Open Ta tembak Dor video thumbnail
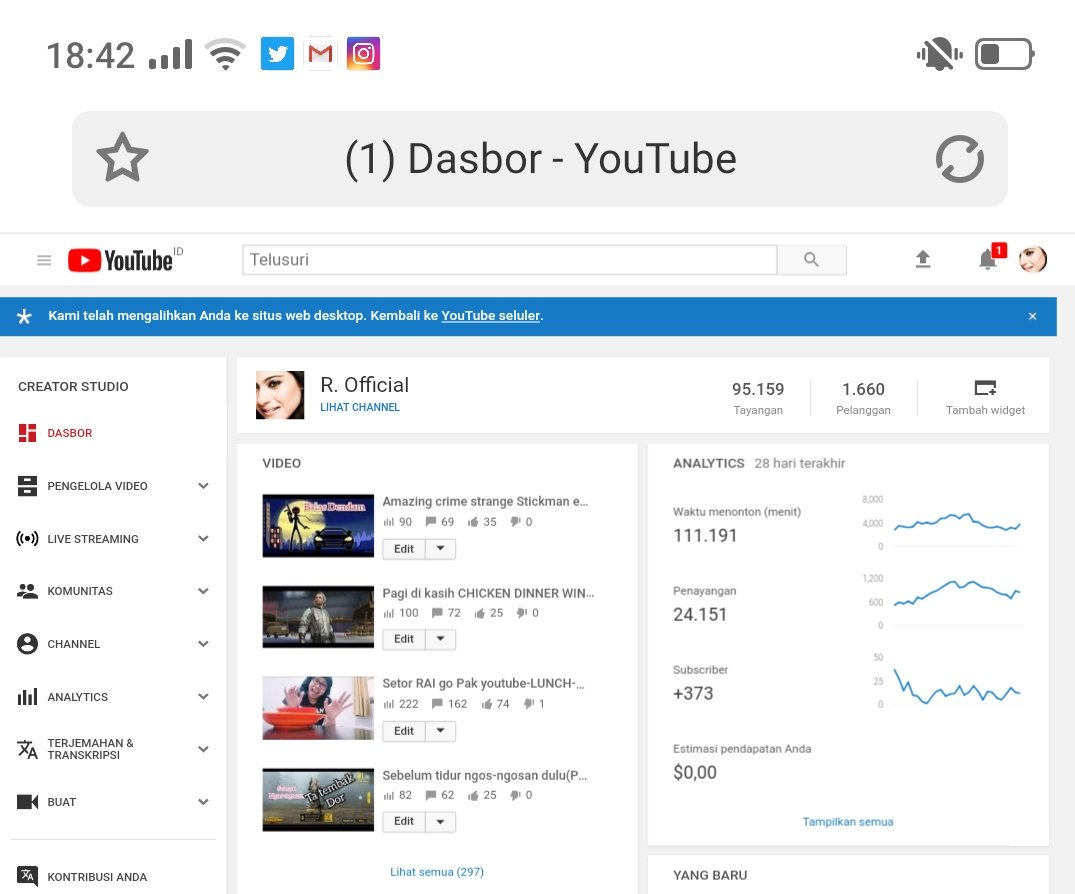Screen dimensions: 1075x894 pyautogui.click(x=318, y=799)
